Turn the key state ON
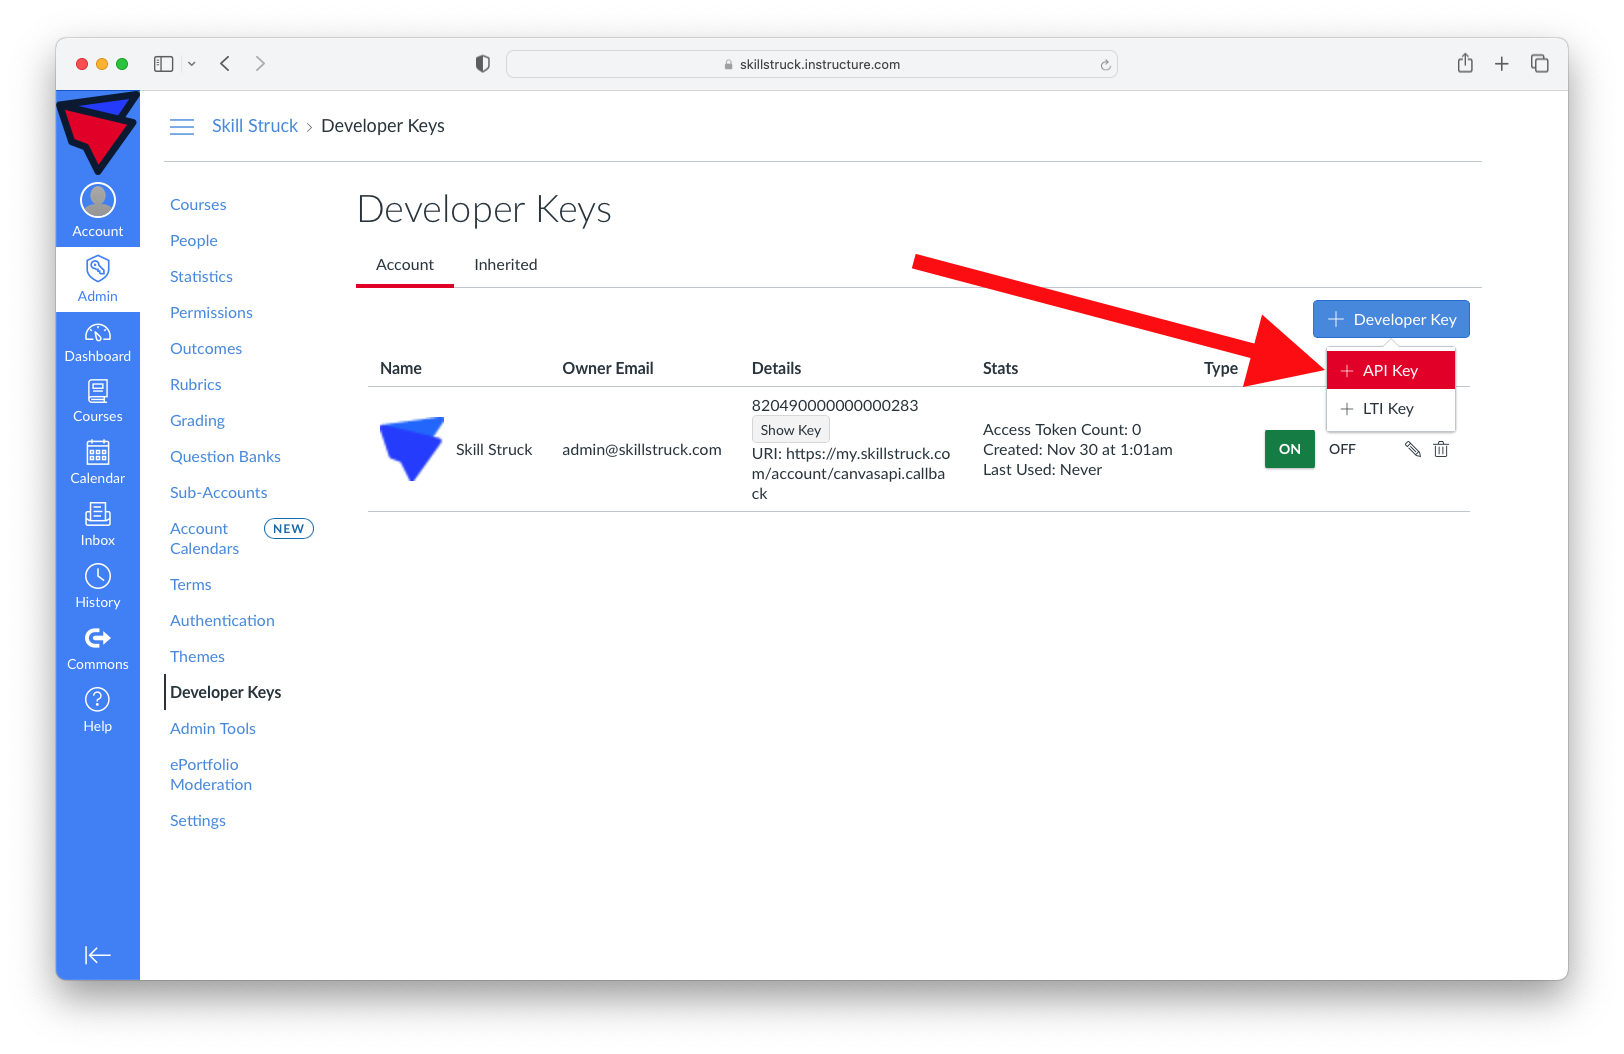 click(x=1290, y=449)
